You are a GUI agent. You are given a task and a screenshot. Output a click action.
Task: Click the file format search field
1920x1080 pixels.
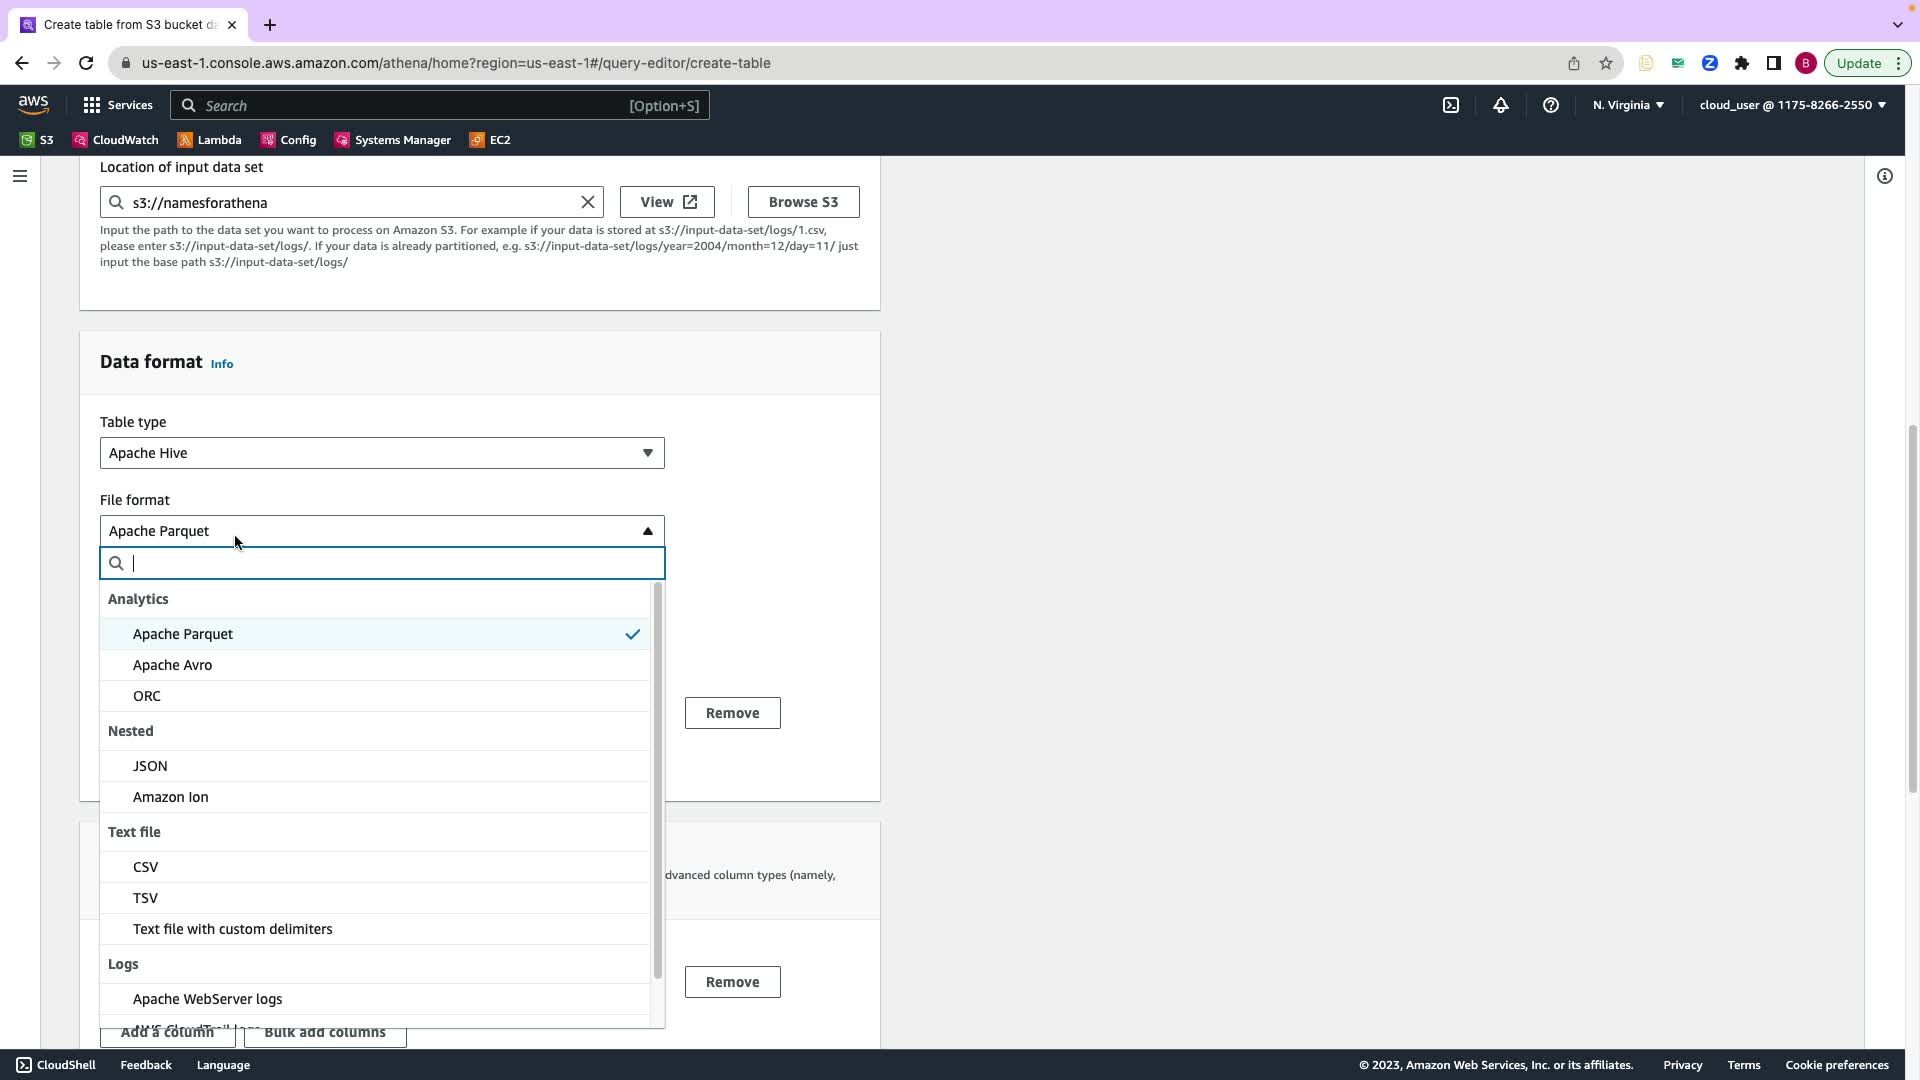pyautogui.click(x=390, y=563)
